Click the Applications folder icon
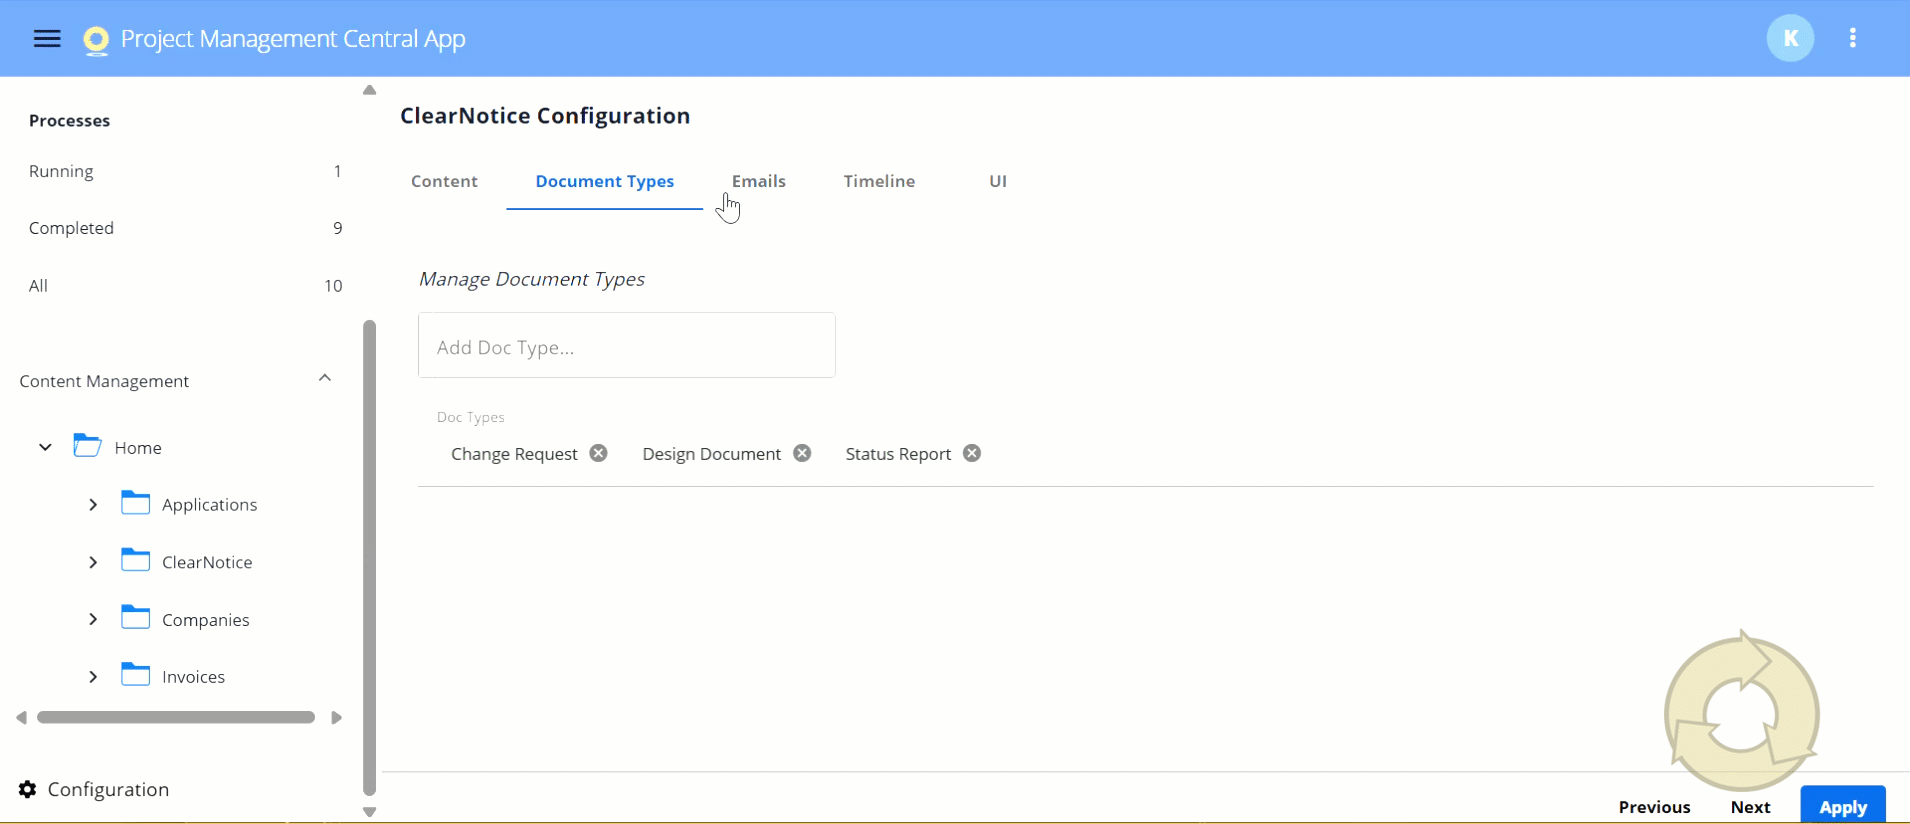Viewport: 1910px width, 824px height. [x=136, y=503]
